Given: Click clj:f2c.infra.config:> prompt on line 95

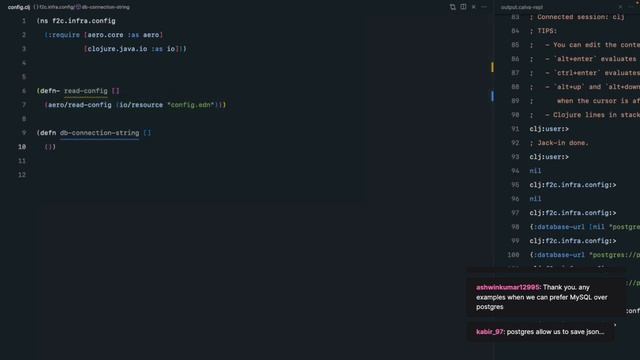Looking at the screenshot, I should coord(573,185).
